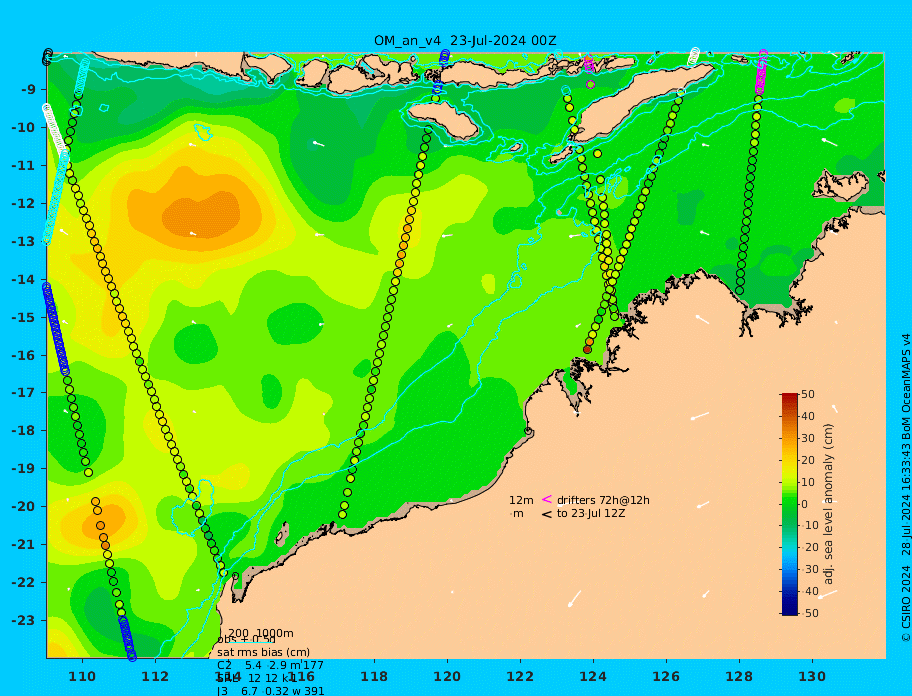Click the 'to 23 Jul 12Z' legend text
The width and height of the screenshot is (912, 696).
591,513
